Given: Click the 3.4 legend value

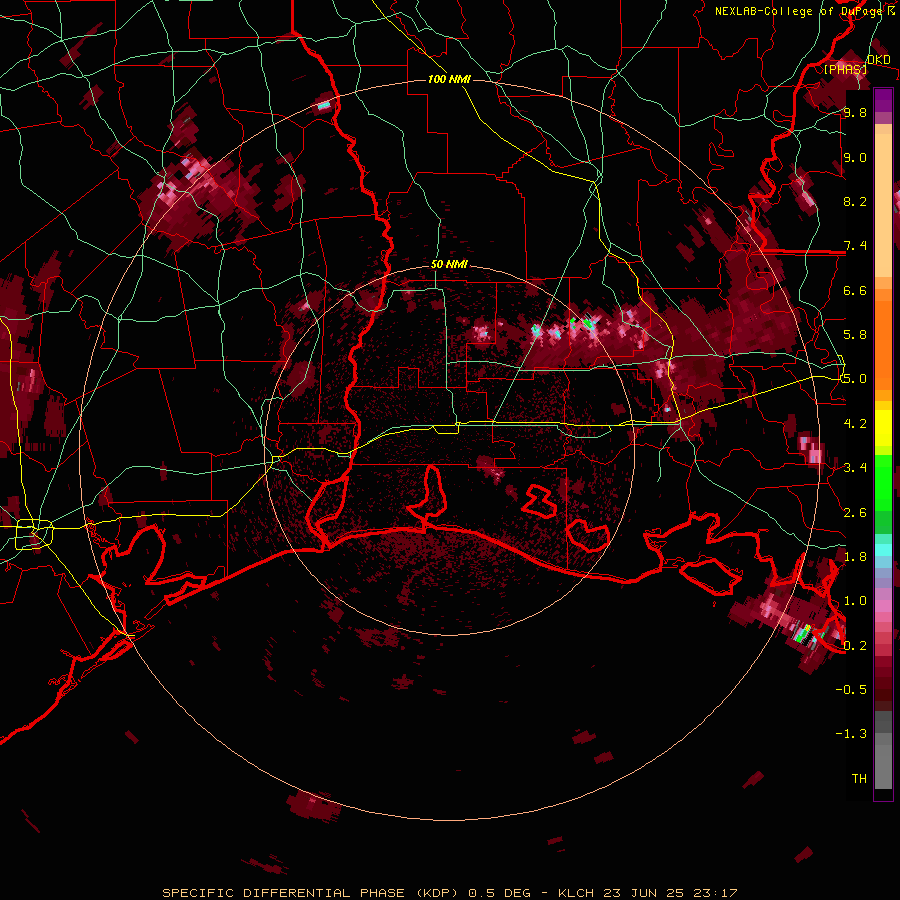Looking at the screenshot, I should tap(855, 468).
